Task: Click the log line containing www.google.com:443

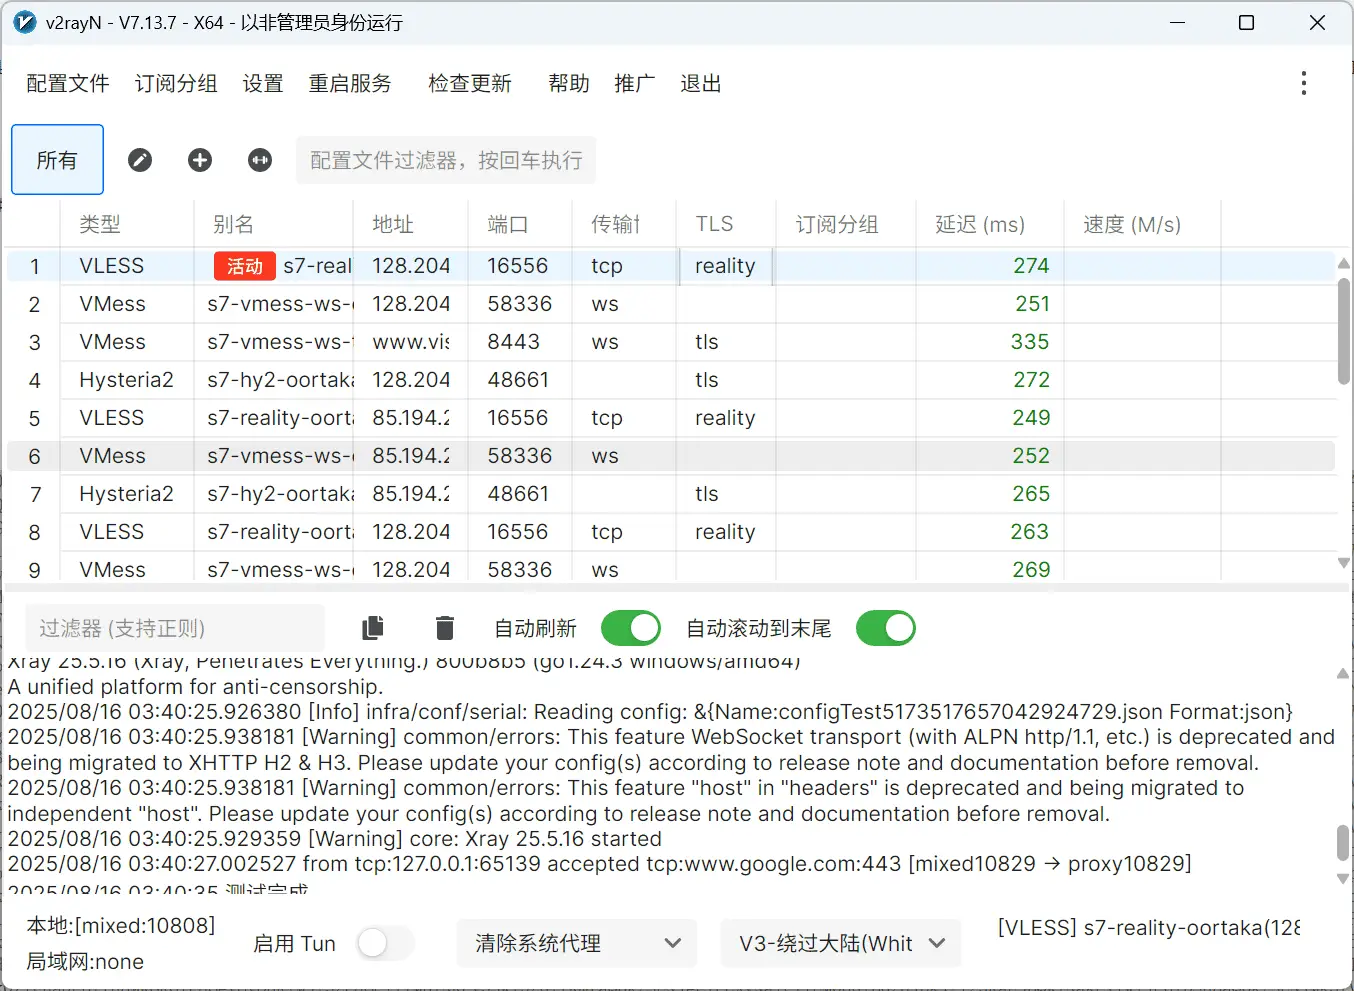Action: 600,864
